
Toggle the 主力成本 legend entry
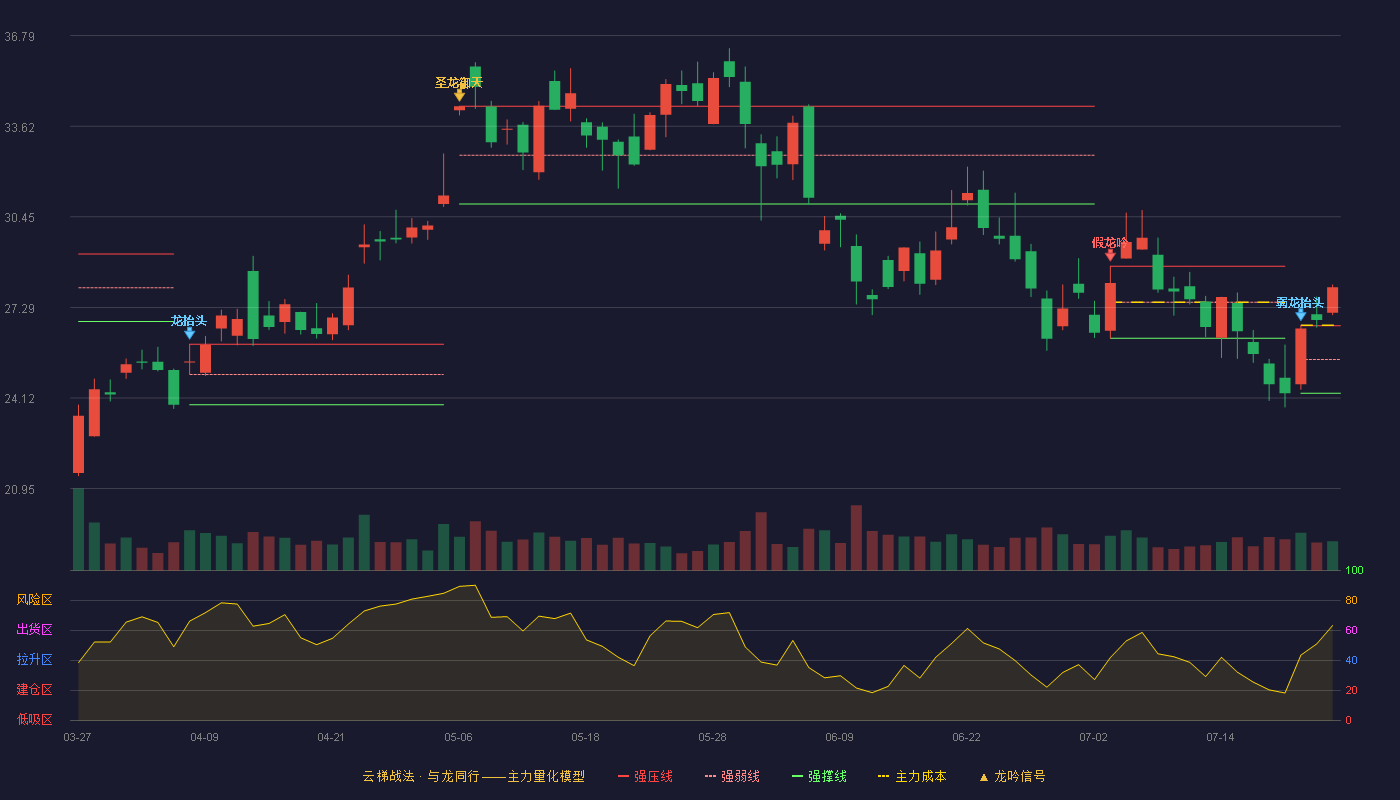pyautogui.click(x=911, y=776)
